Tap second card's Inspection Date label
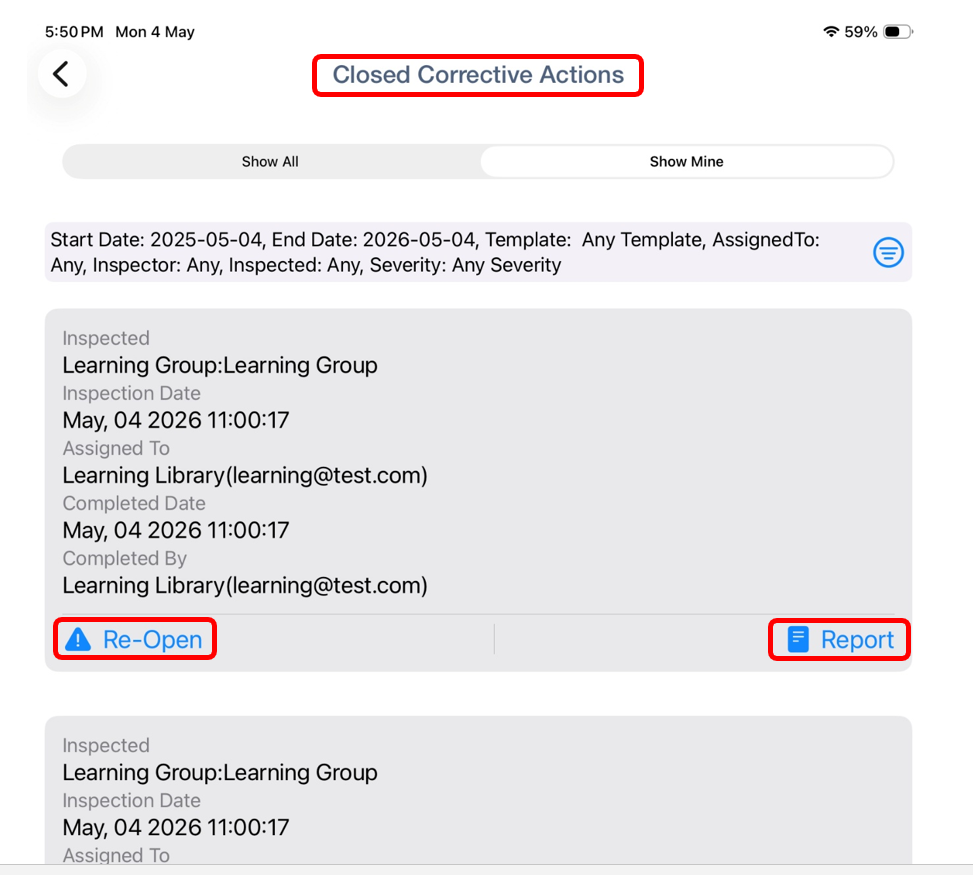 [132, 801]
